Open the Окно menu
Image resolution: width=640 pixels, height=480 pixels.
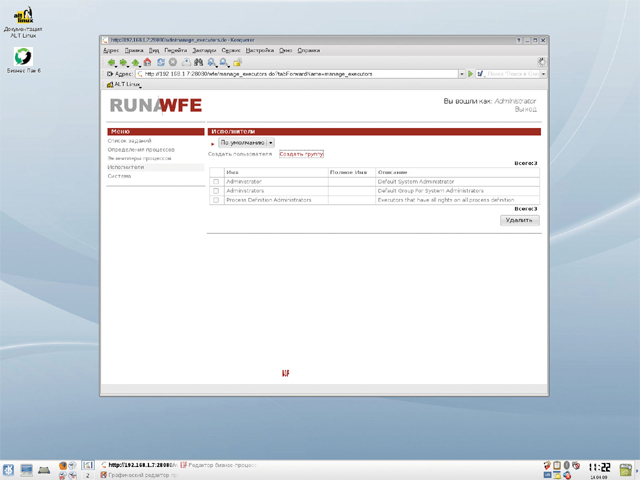(x=286, y=50)
